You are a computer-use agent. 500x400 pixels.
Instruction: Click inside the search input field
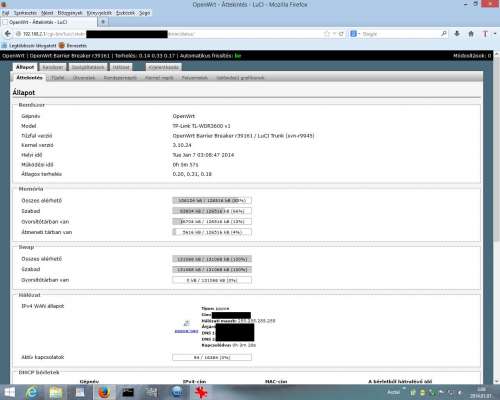[400, 34]
